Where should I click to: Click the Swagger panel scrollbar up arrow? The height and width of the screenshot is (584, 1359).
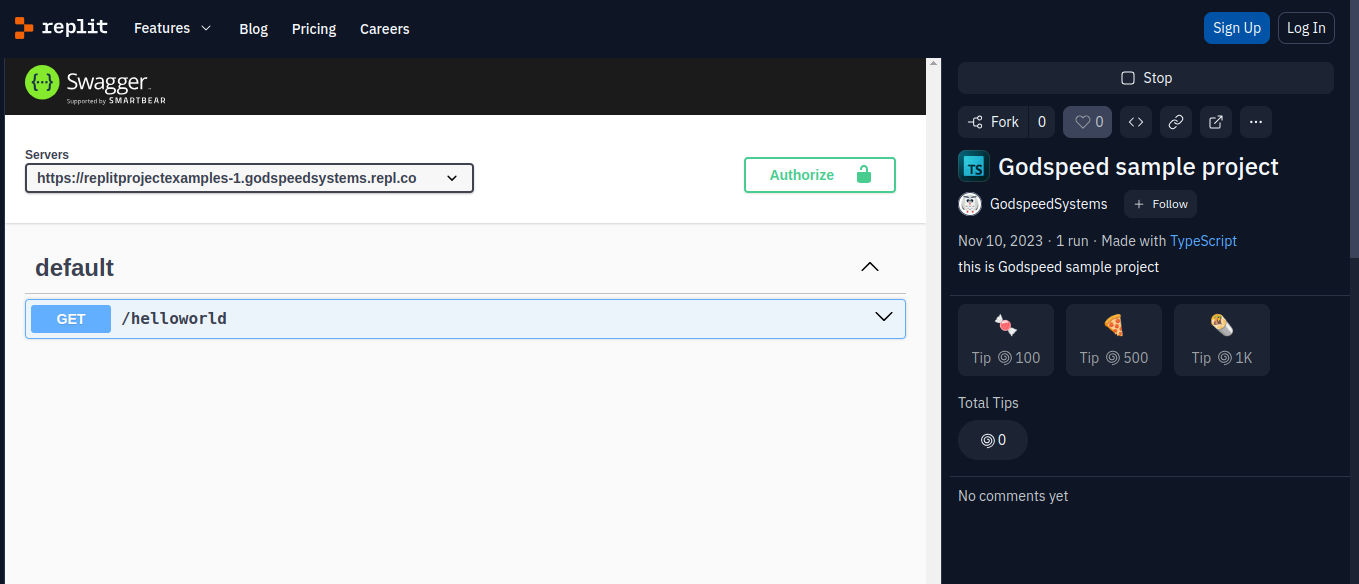(934, 65)
